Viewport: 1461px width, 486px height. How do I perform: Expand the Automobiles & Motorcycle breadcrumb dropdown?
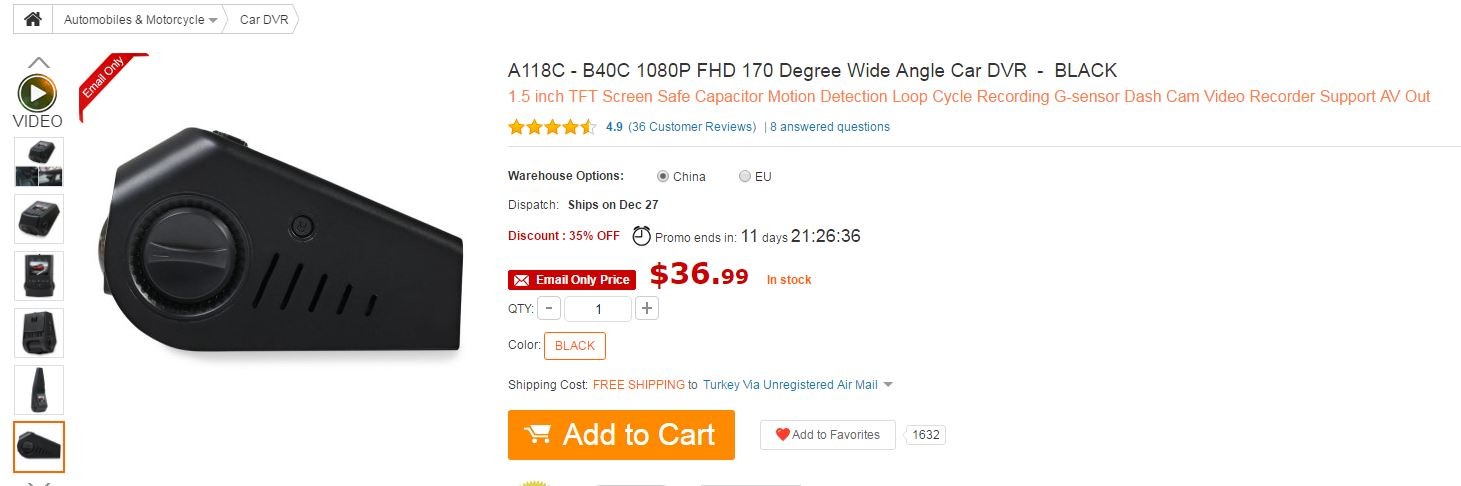[213, 20]
